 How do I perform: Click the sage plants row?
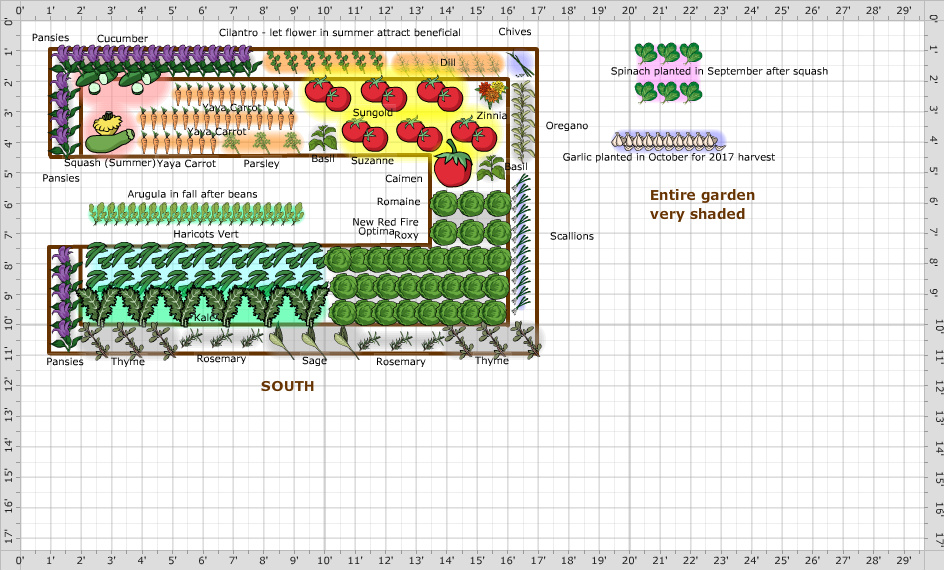(314, 341)
